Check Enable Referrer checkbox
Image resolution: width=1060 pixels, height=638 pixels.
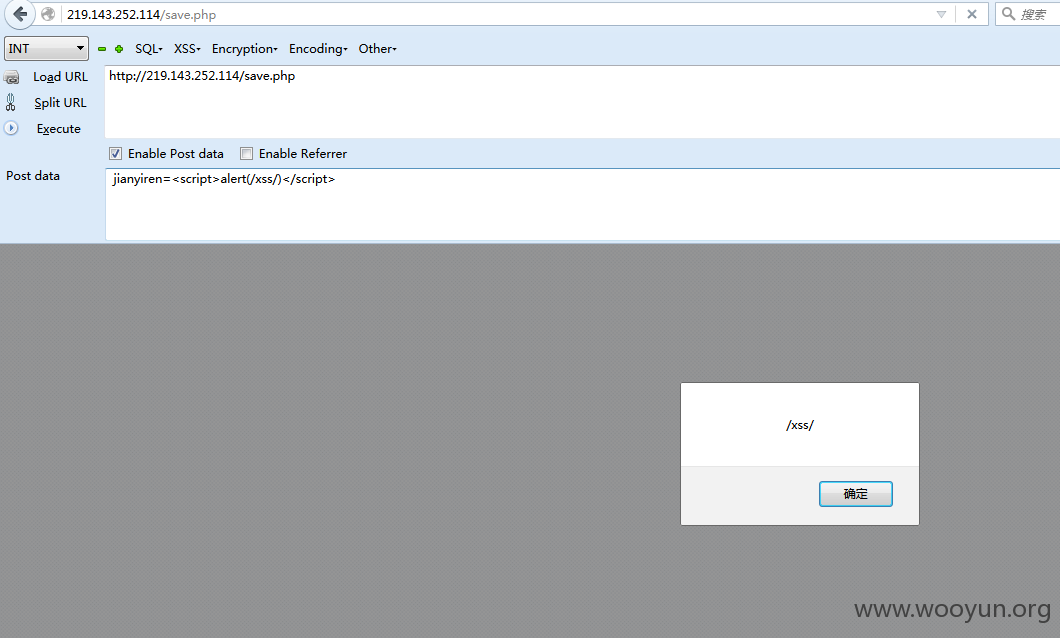247,153
